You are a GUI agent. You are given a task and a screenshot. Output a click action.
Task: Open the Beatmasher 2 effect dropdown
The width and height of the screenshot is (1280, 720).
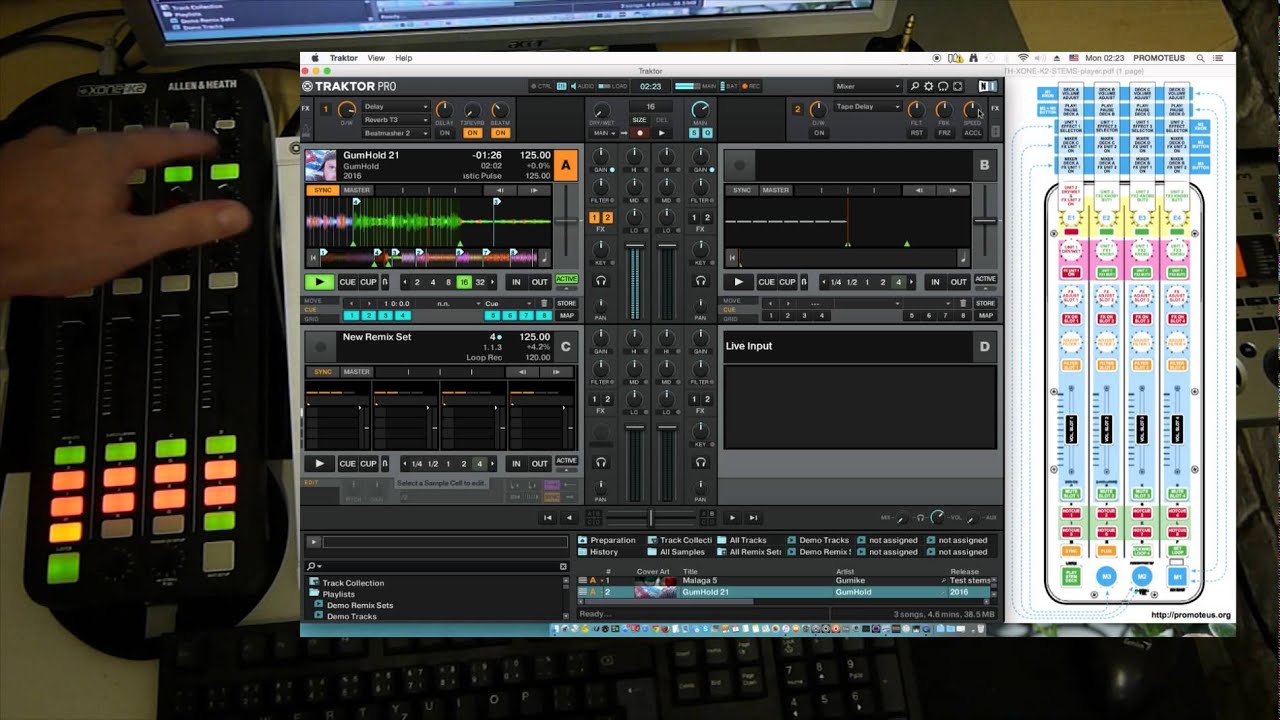click(x=396, y=132)
